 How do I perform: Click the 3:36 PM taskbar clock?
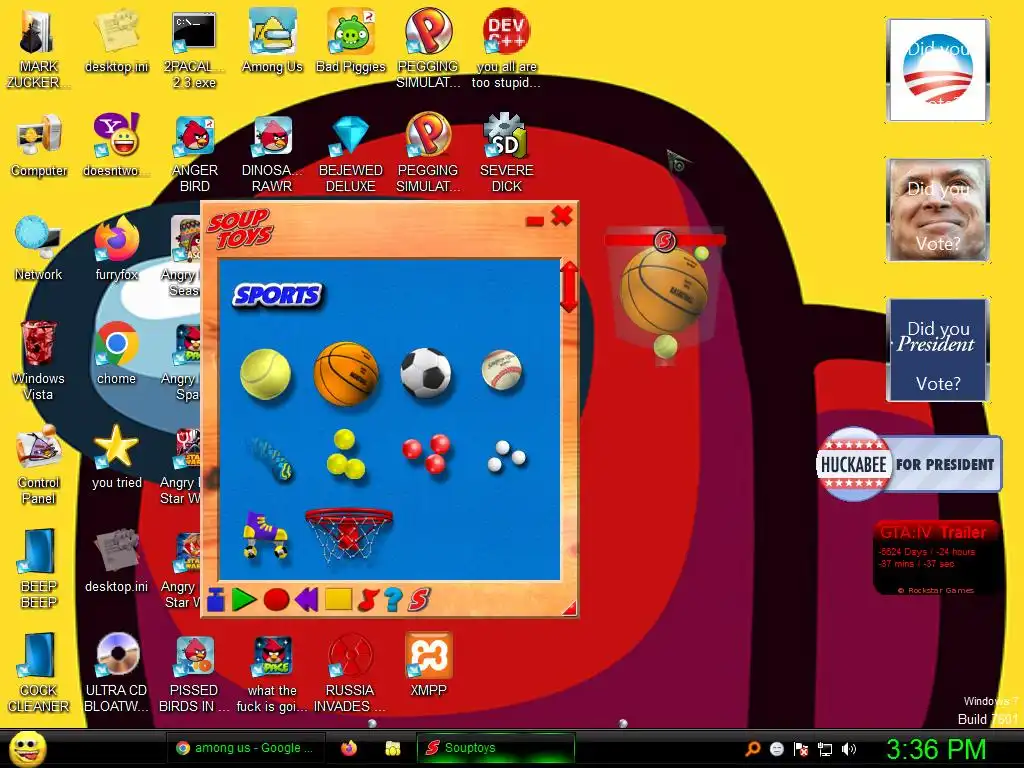click(x=935, y=749)
